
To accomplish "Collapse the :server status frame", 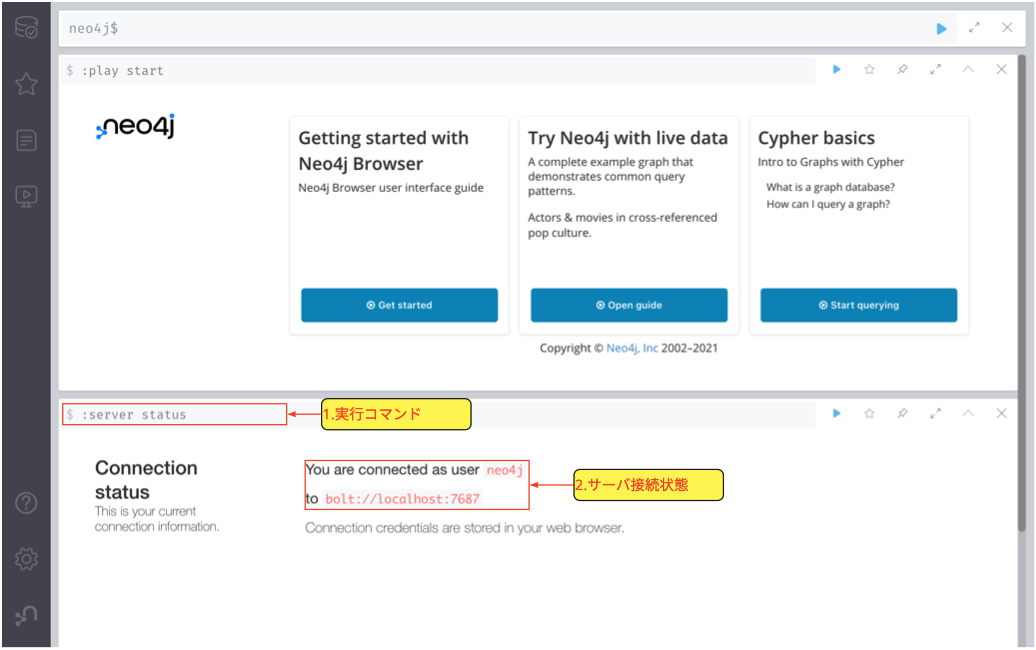I will point(968,413).
